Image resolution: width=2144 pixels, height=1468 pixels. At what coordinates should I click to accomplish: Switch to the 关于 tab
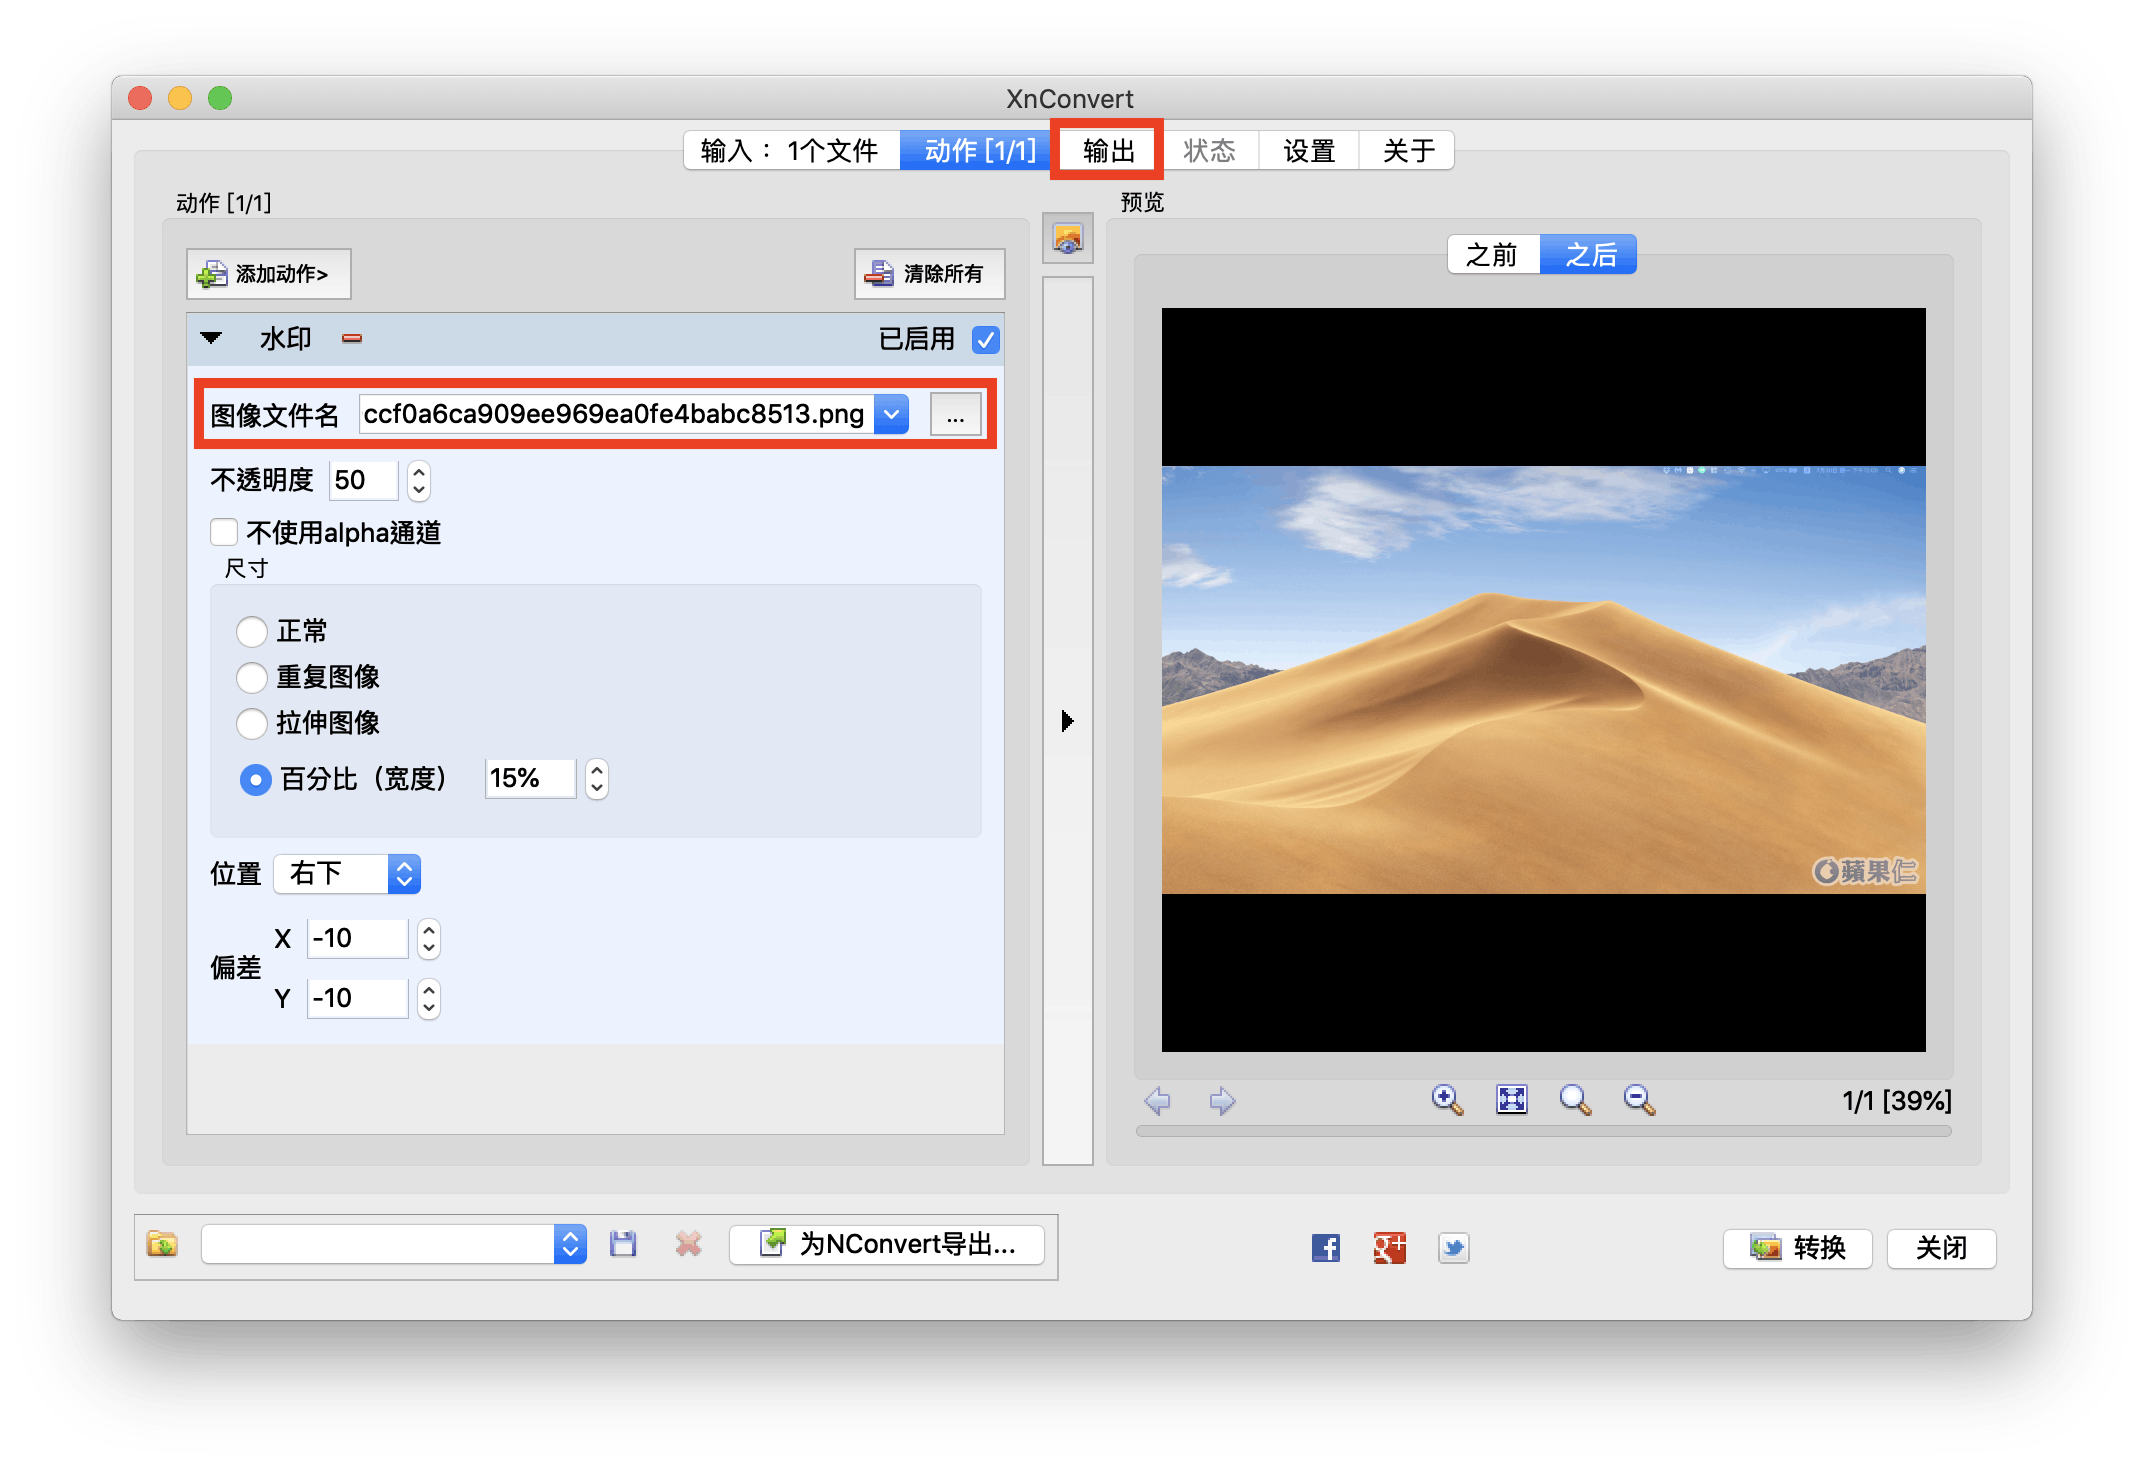[x=1408, y=151]
